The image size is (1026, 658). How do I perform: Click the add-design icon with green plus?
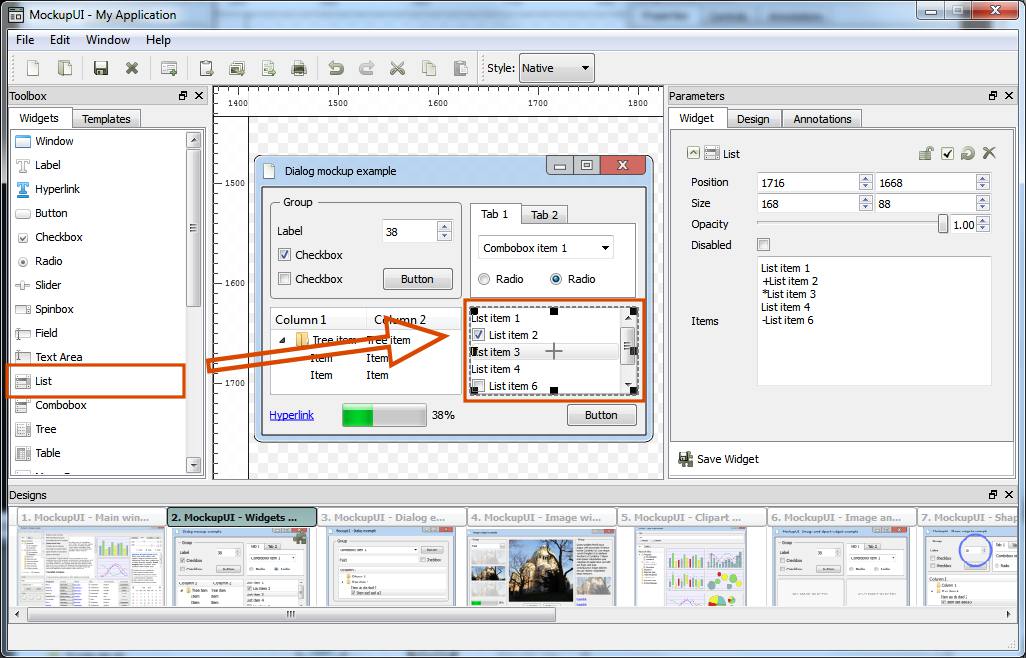click(169, 68)
